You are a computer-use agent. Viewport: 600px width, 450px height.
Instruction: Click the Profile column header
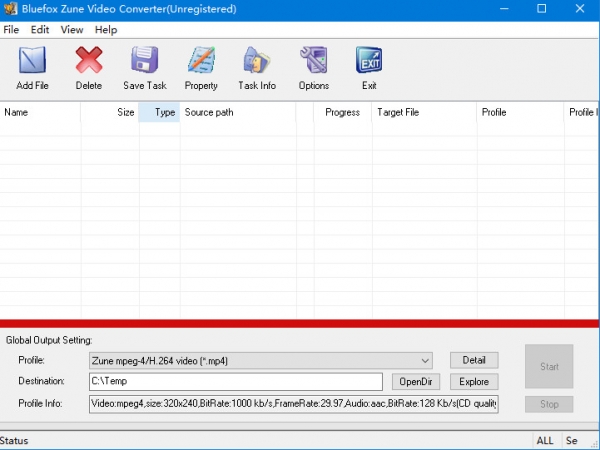520,112
